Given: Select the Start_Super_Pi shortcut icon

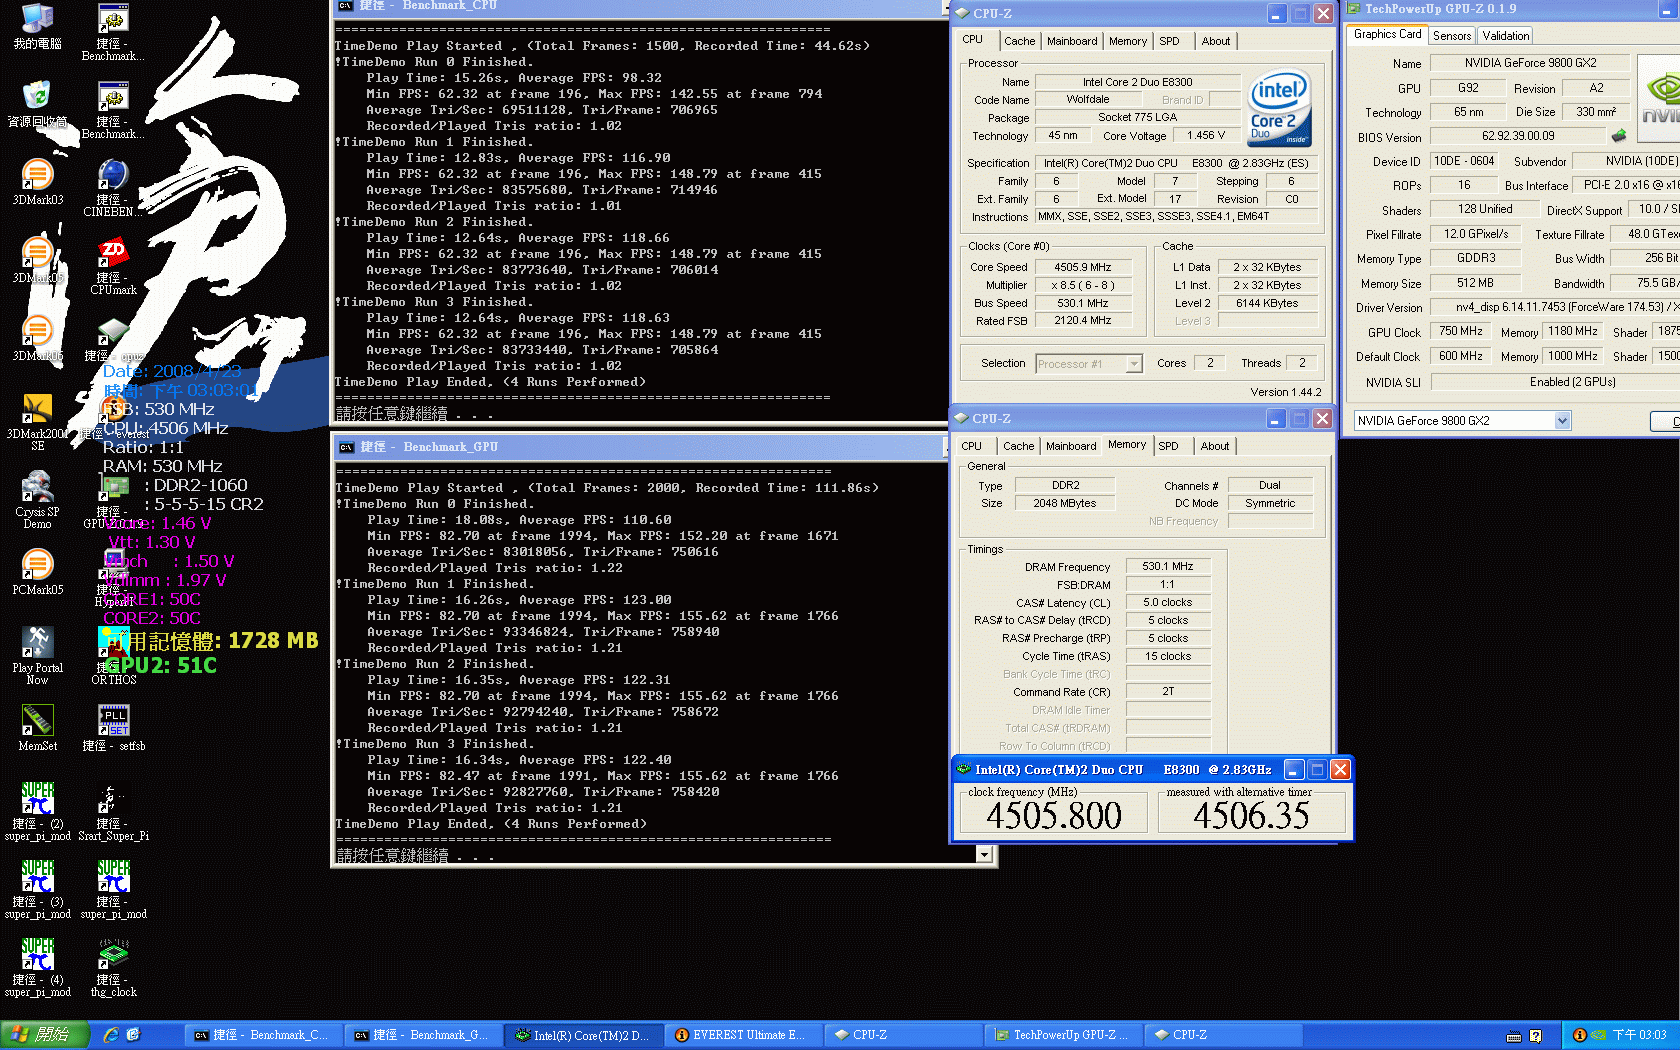Looking at the screenshot, I should point(113,812).
